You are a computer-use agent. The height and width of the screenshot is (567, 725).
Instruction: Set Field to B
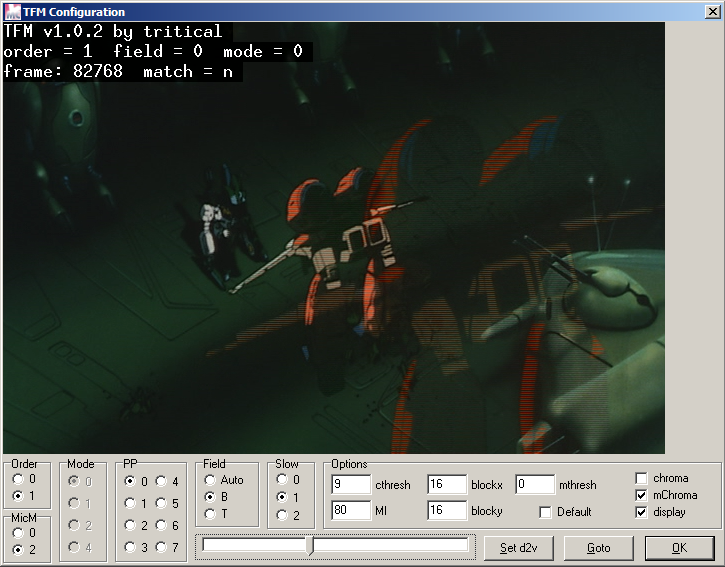210,497
